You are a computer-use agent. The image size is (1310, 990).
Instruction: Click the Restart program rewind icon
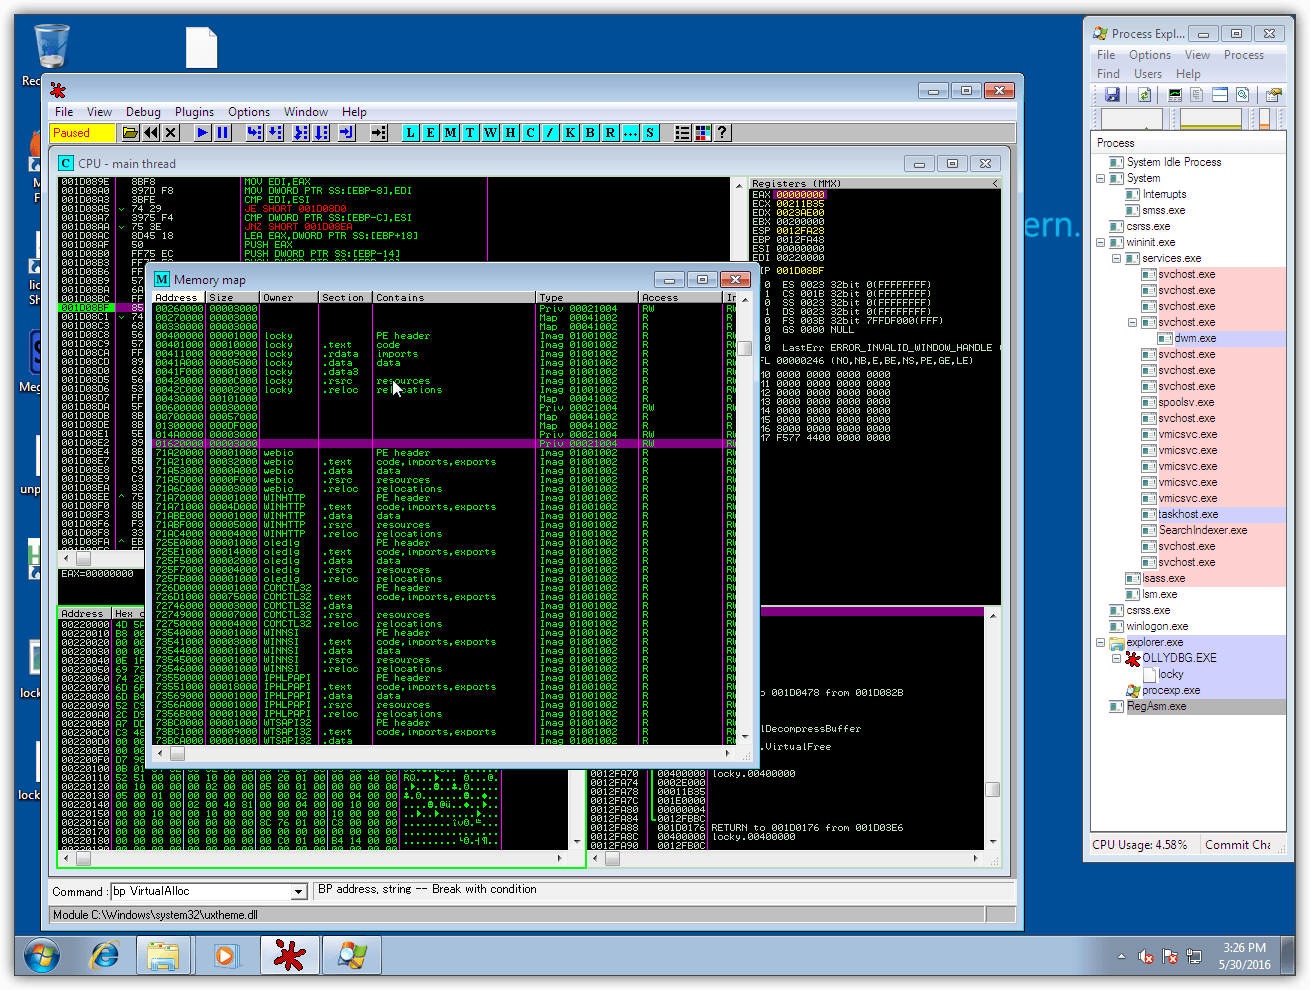click(x=151, y=132)
